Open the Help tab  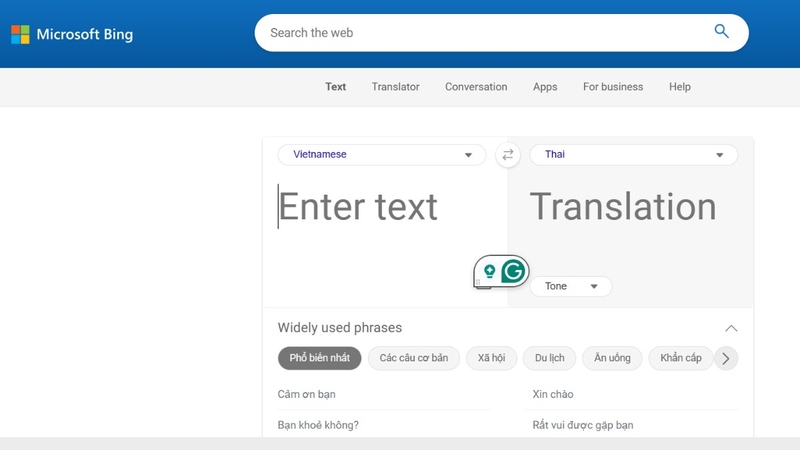tap(680, 87)
